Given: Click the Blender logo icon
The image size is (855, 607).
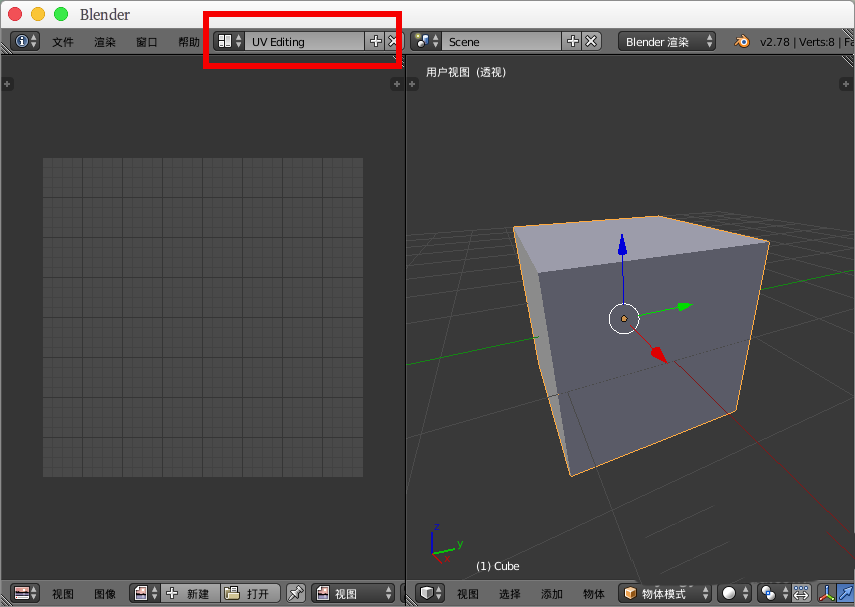Looking at the screenshot, I should click(742, 41).
